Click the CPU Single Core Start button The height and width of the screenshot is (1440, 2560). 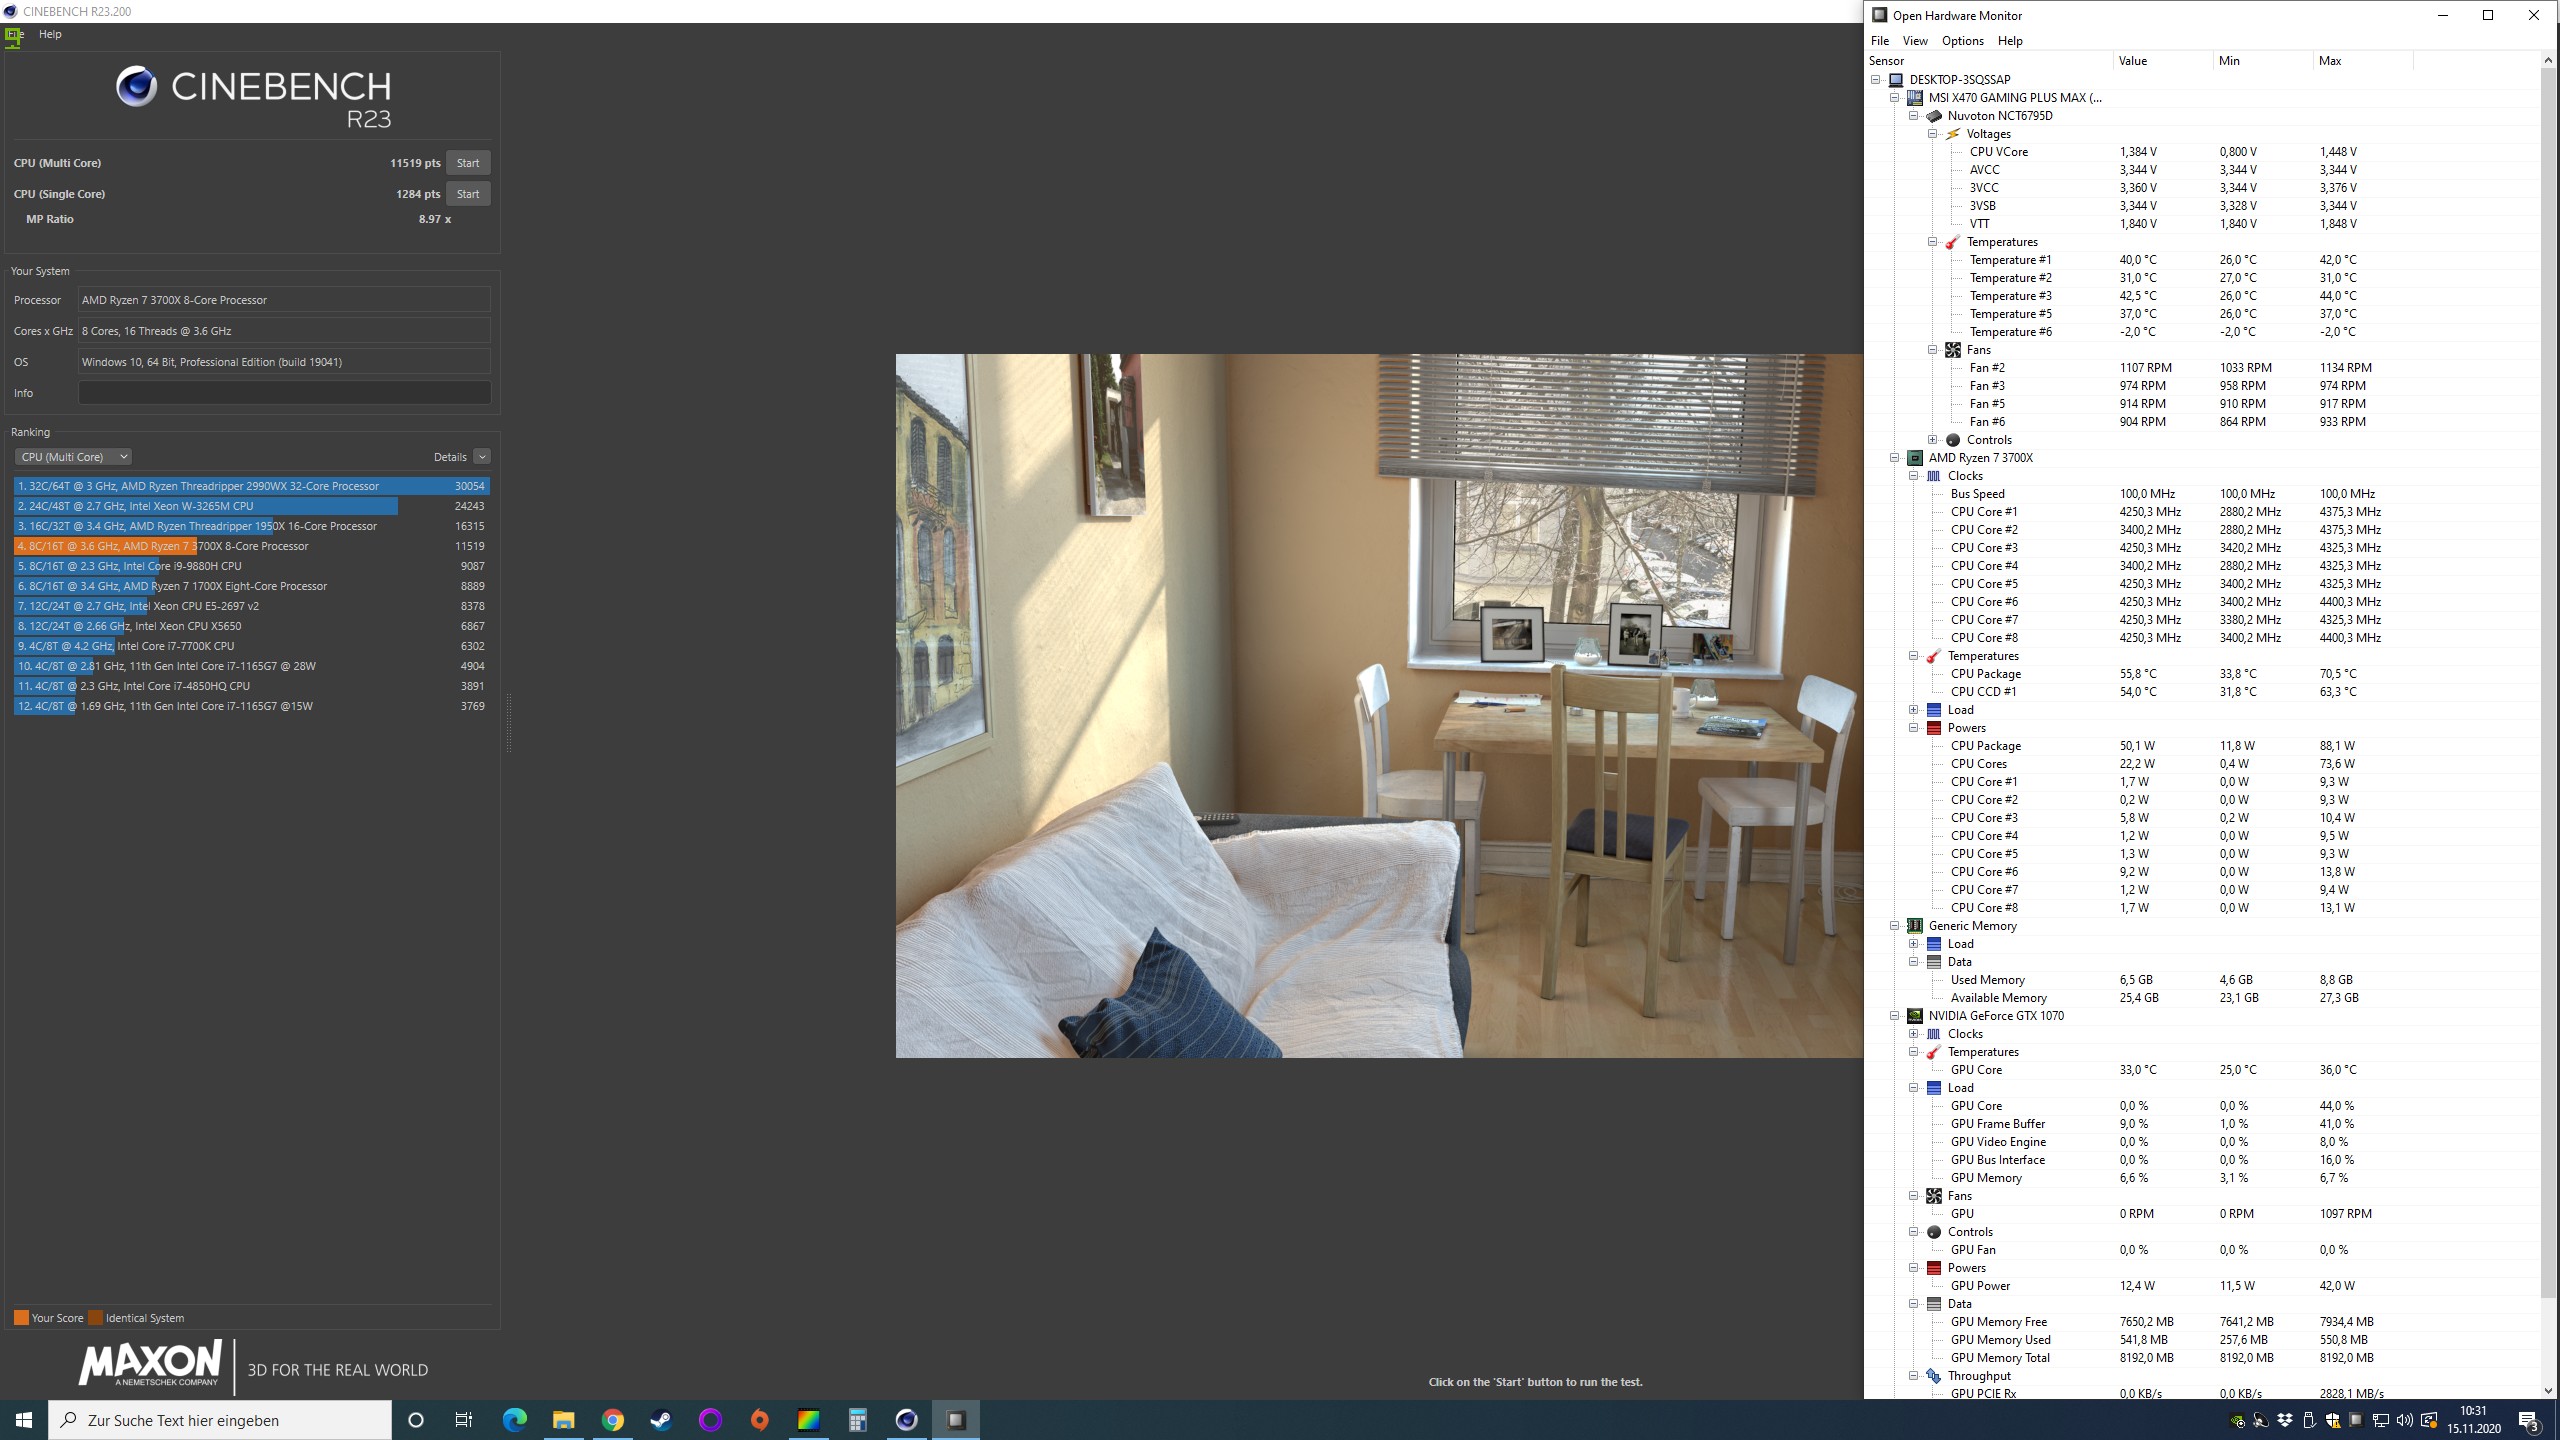click(x=468, y=193)
